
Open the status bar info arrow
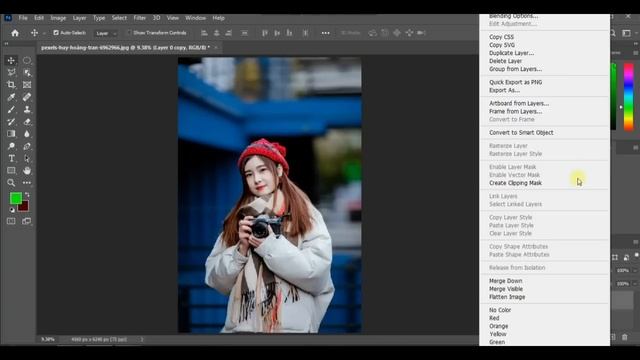142,339
